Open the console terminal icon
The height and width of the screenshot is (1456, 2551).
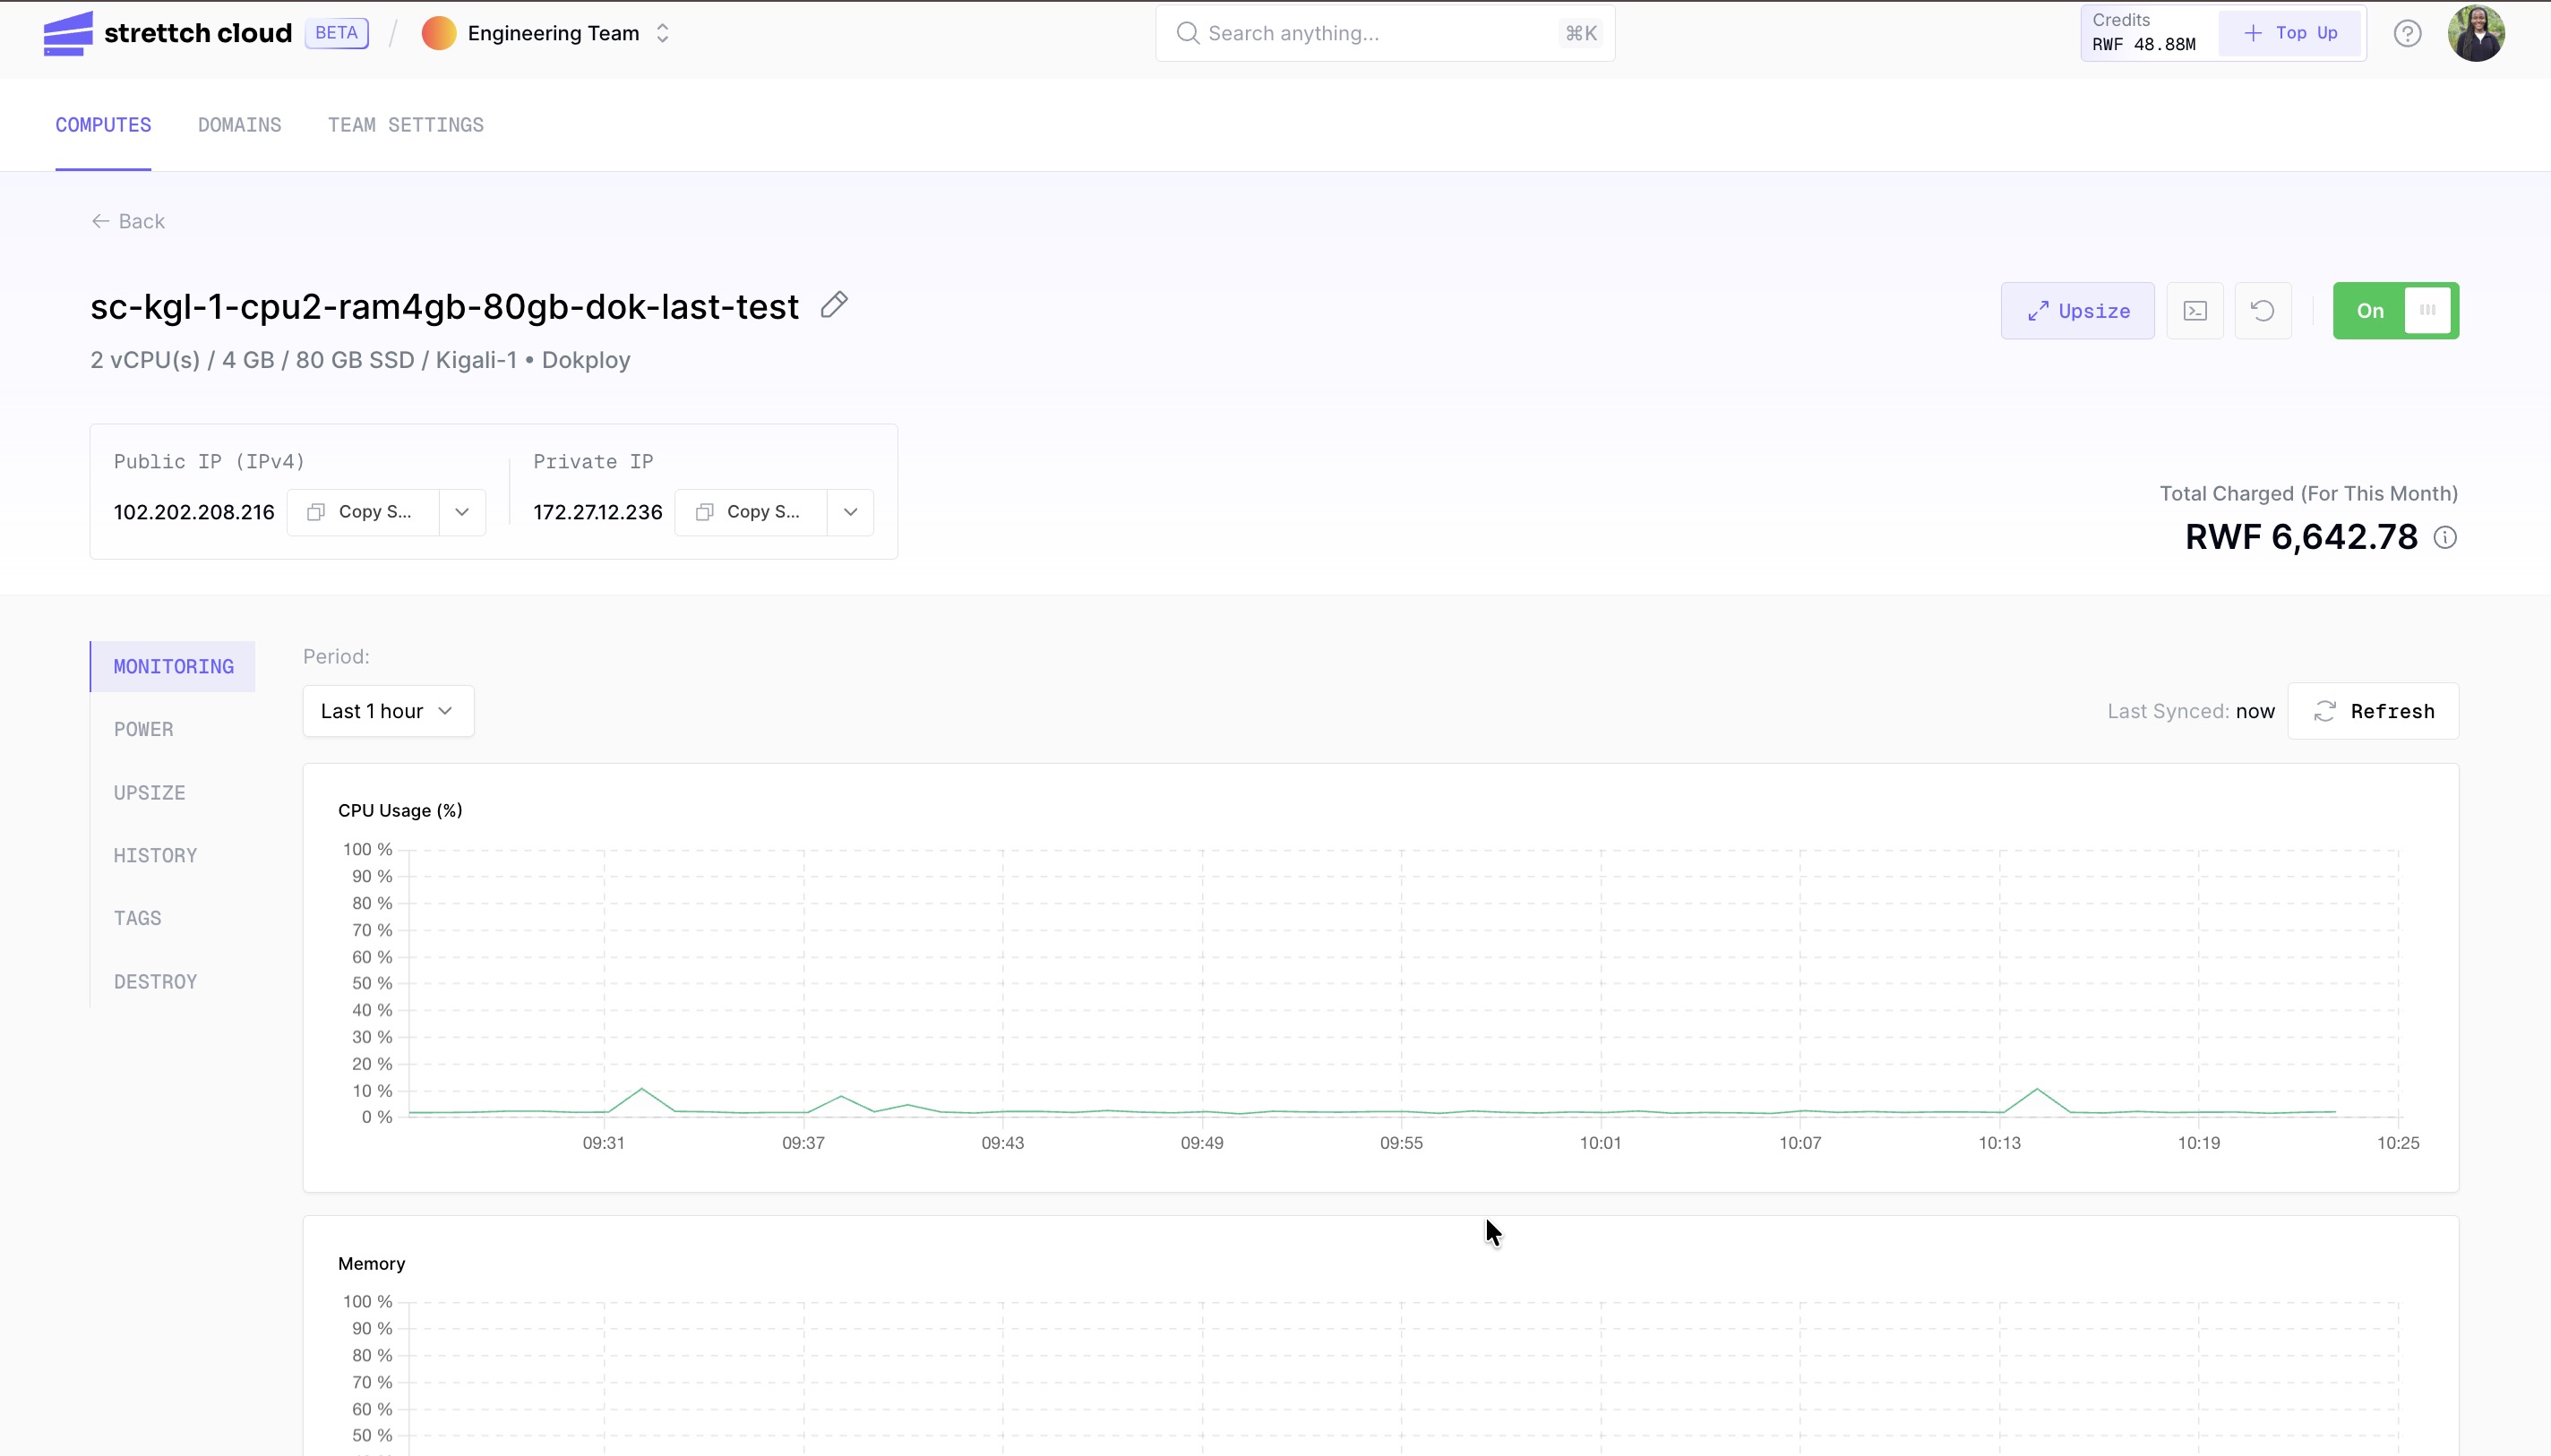tap(2195, 311)
